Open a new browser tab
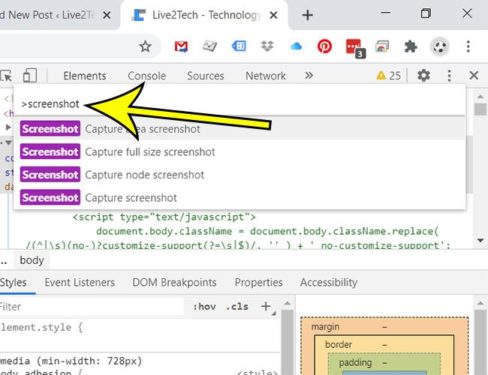Image resolution: width=488 pixels, height=375 pixels. pyautogui.click(x=307, y=15)
